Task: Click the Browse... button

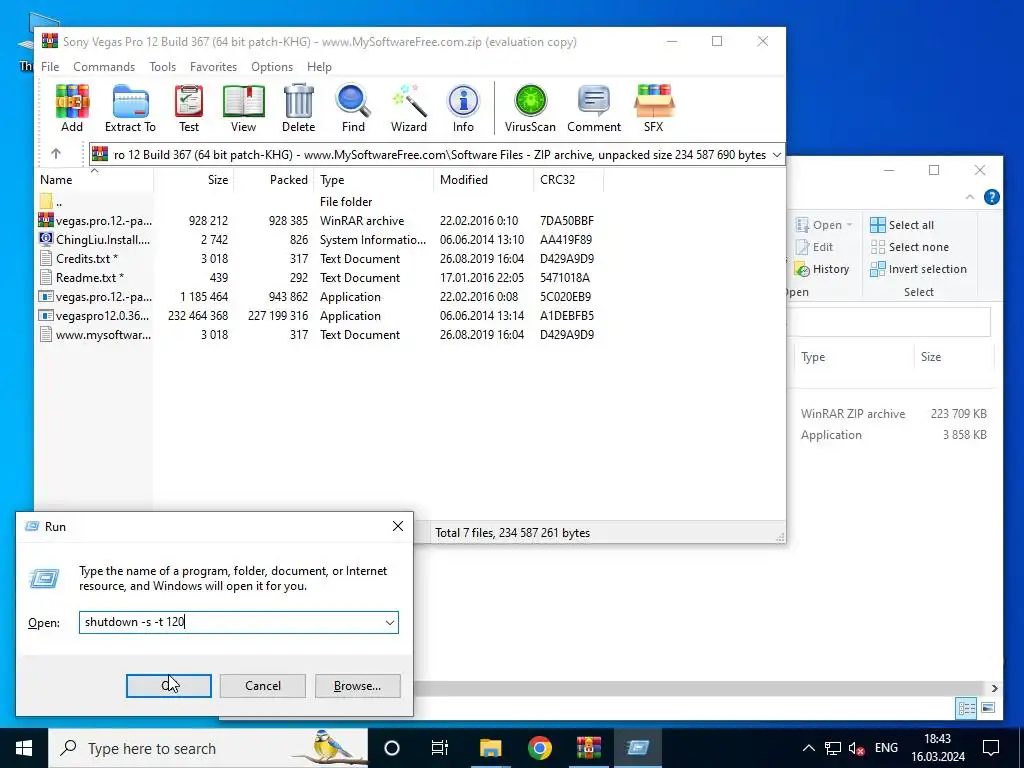Action: [x=357, y=686]
